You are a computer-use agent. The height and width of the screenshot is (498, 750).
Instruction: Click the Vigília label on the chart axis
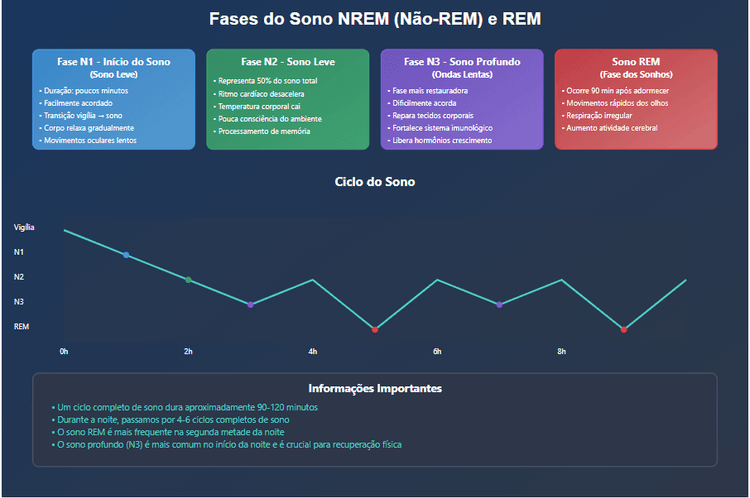click(24, 228)
